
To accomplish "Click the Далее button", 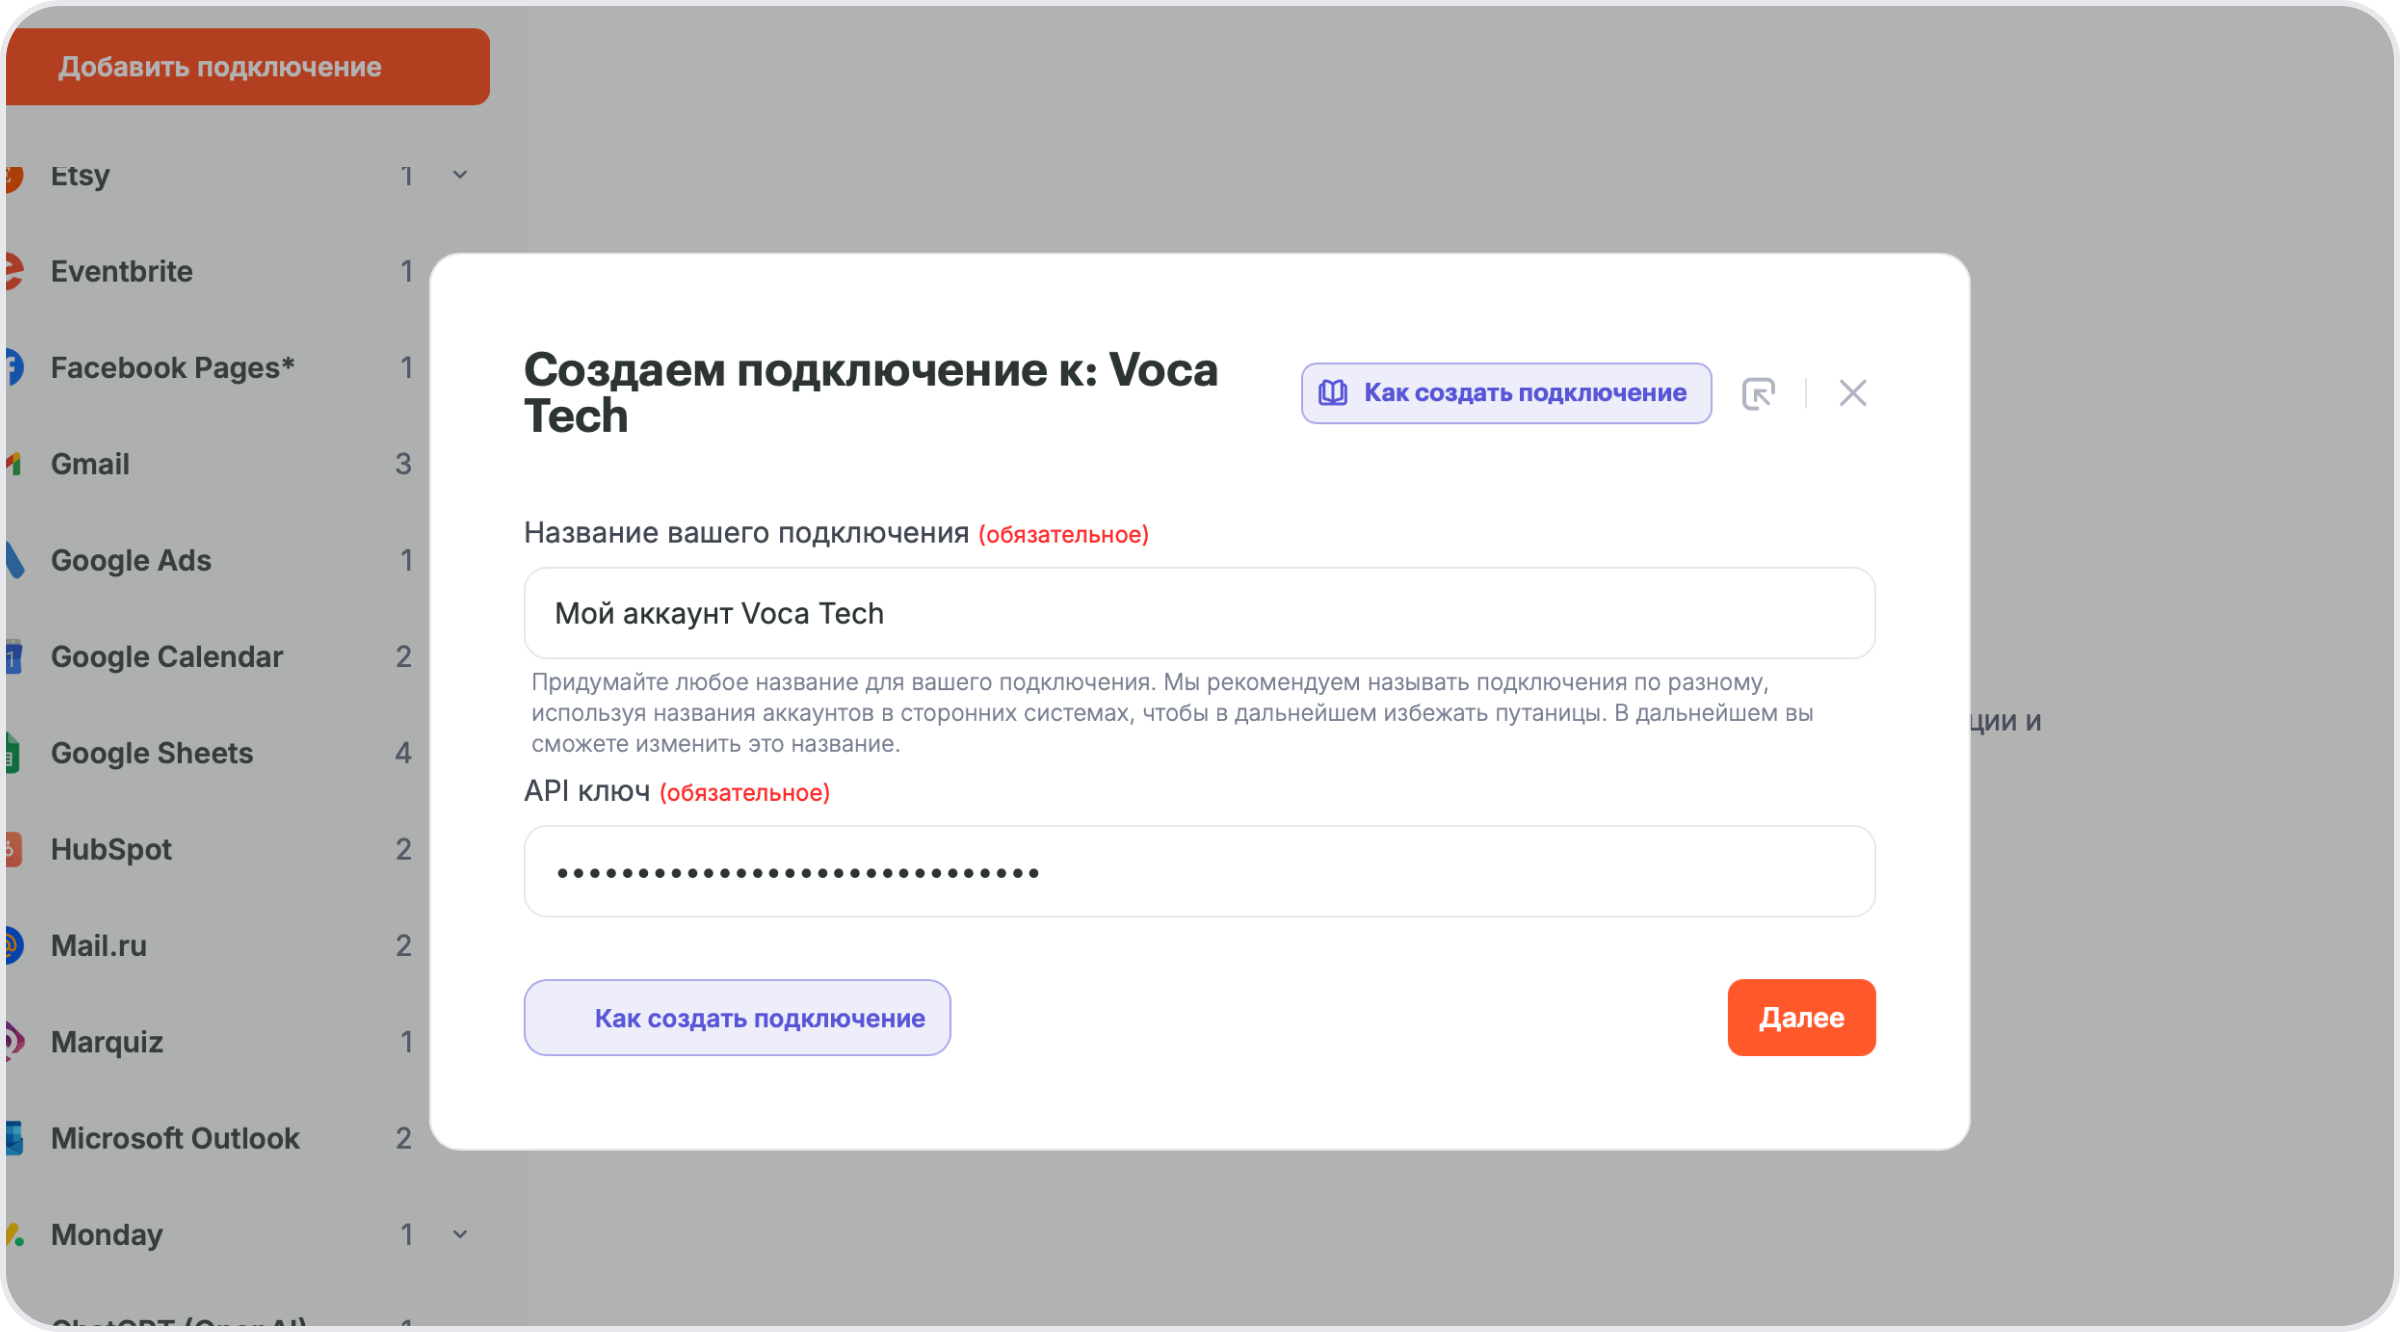I will pyautogui.click(x=1800, y=1017).
